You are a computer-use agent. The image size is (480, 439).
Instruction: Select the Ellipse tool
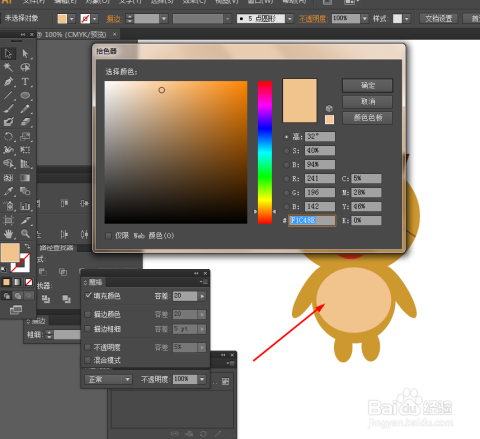point(25,95)
